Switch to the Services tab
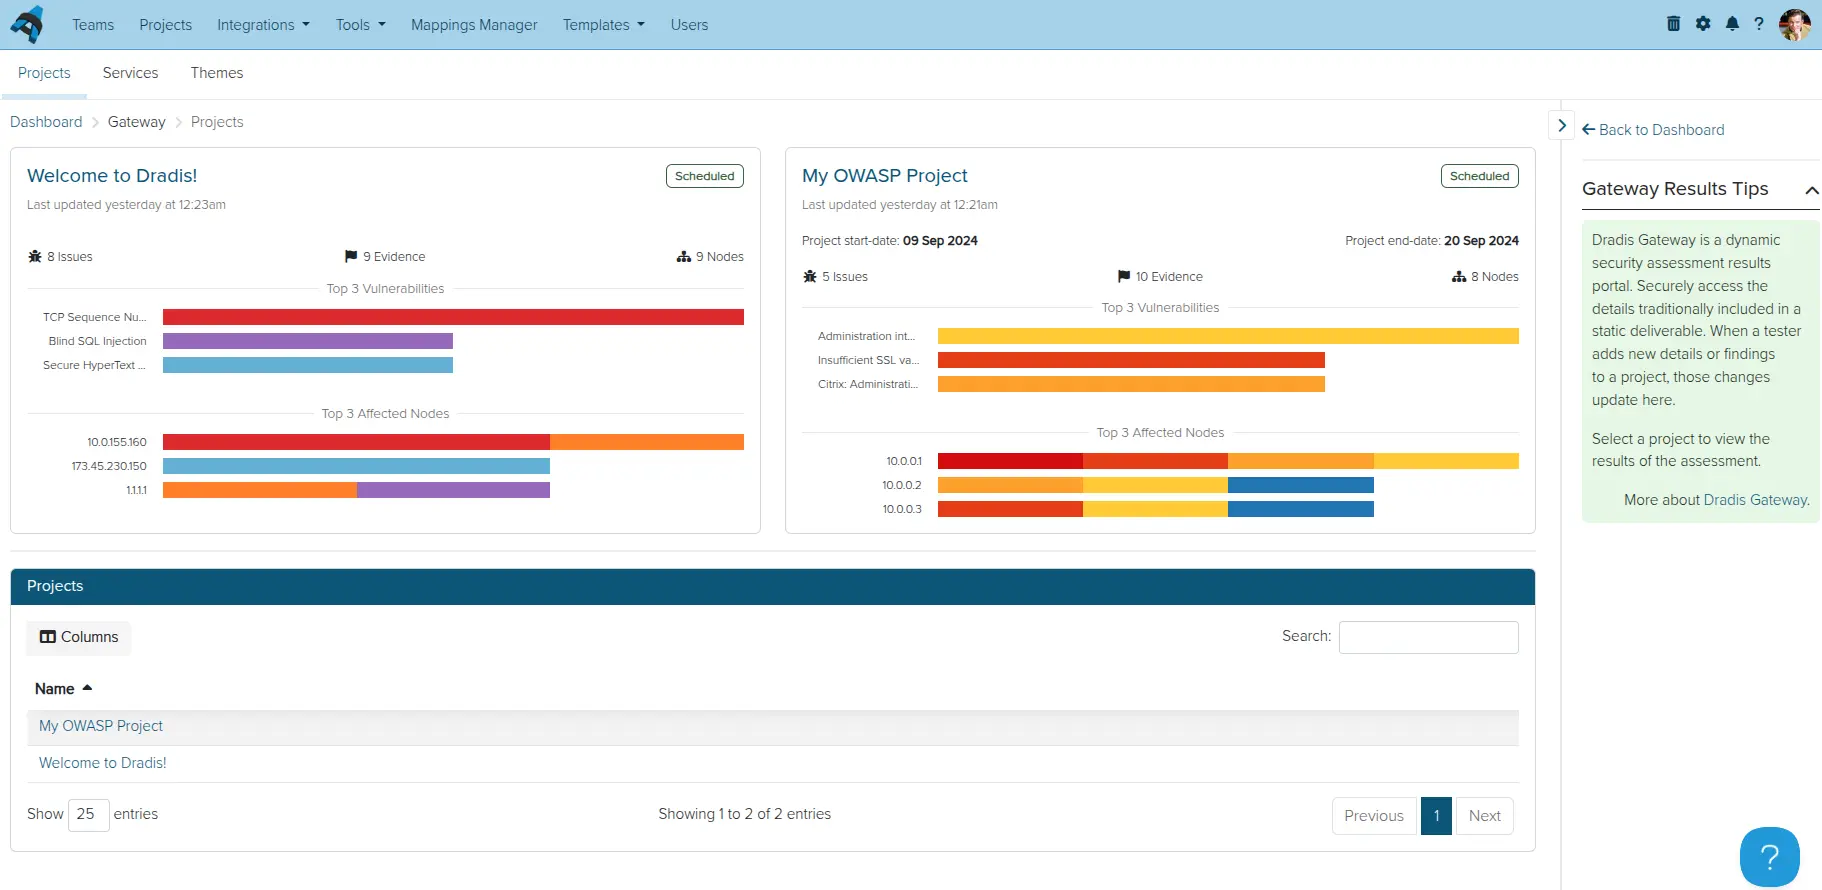 tap(130, 73)
